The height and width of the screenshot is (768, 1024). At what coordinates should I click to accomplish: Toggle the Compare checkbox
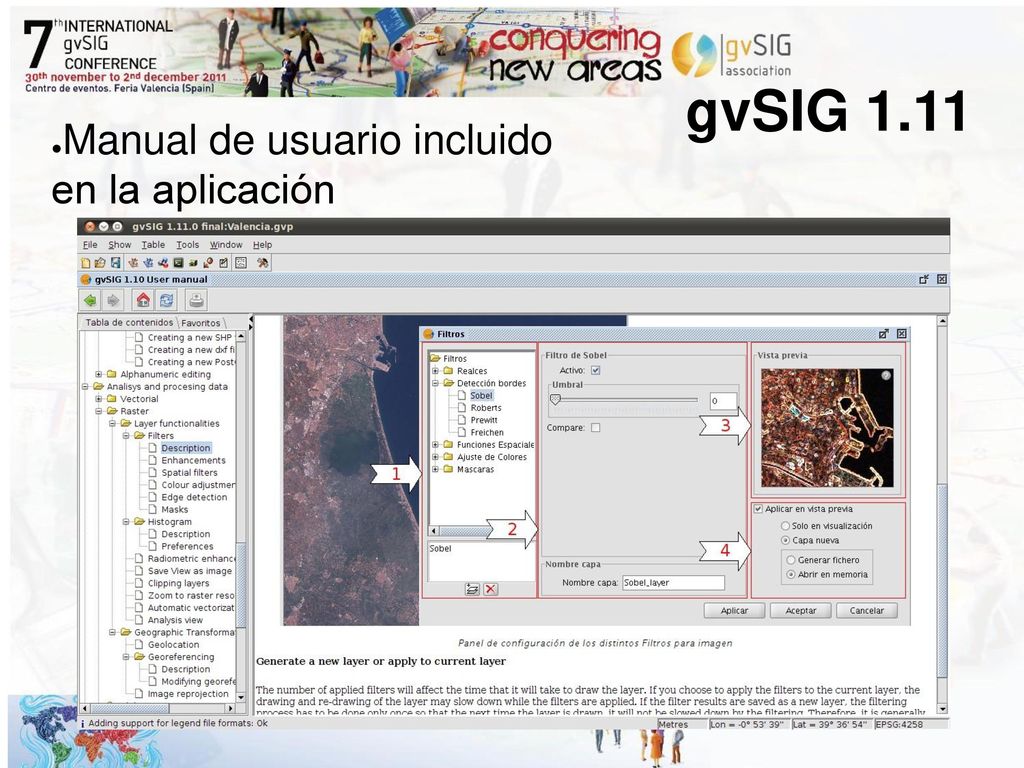pos(596,428)
